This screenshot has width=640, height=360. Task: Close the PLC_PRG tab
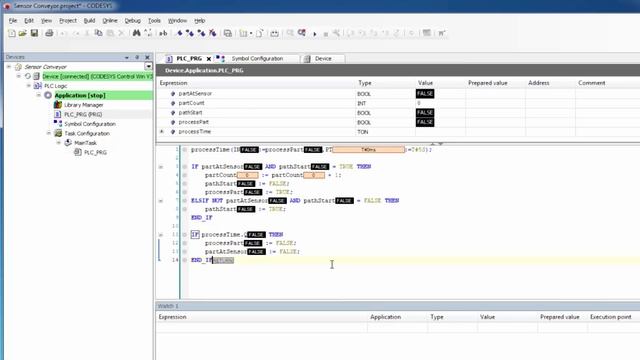click(209, 59)
